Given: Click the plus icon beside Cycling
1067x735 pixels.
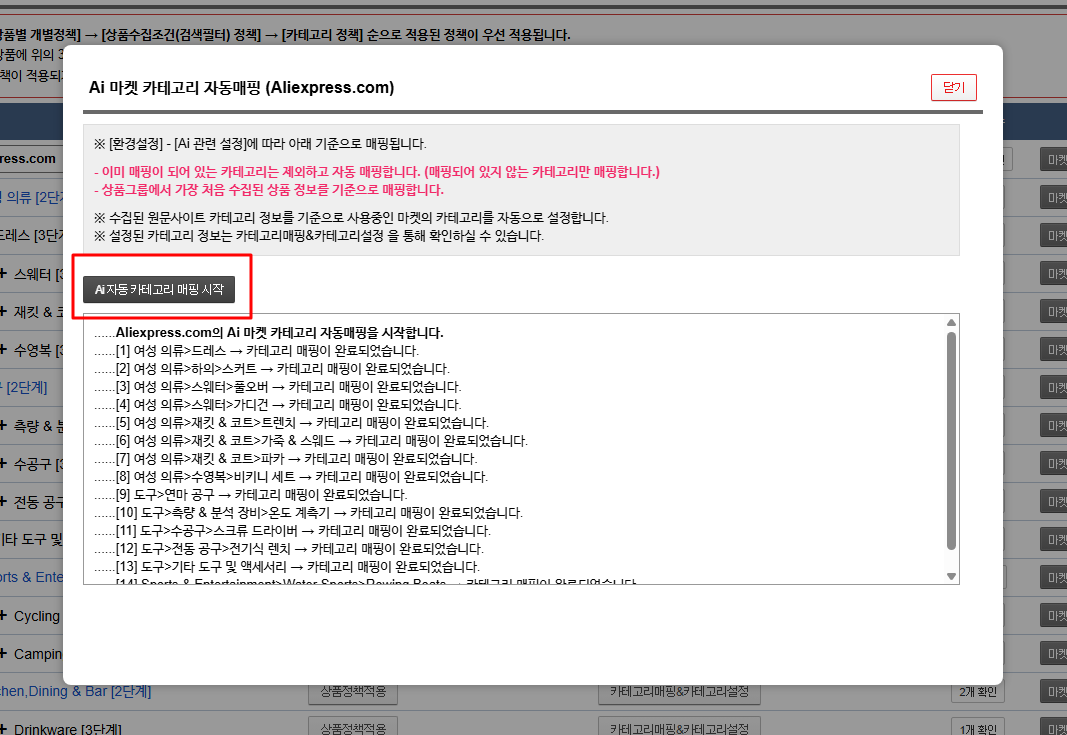Looking at the screenshot, I should 5,616.
